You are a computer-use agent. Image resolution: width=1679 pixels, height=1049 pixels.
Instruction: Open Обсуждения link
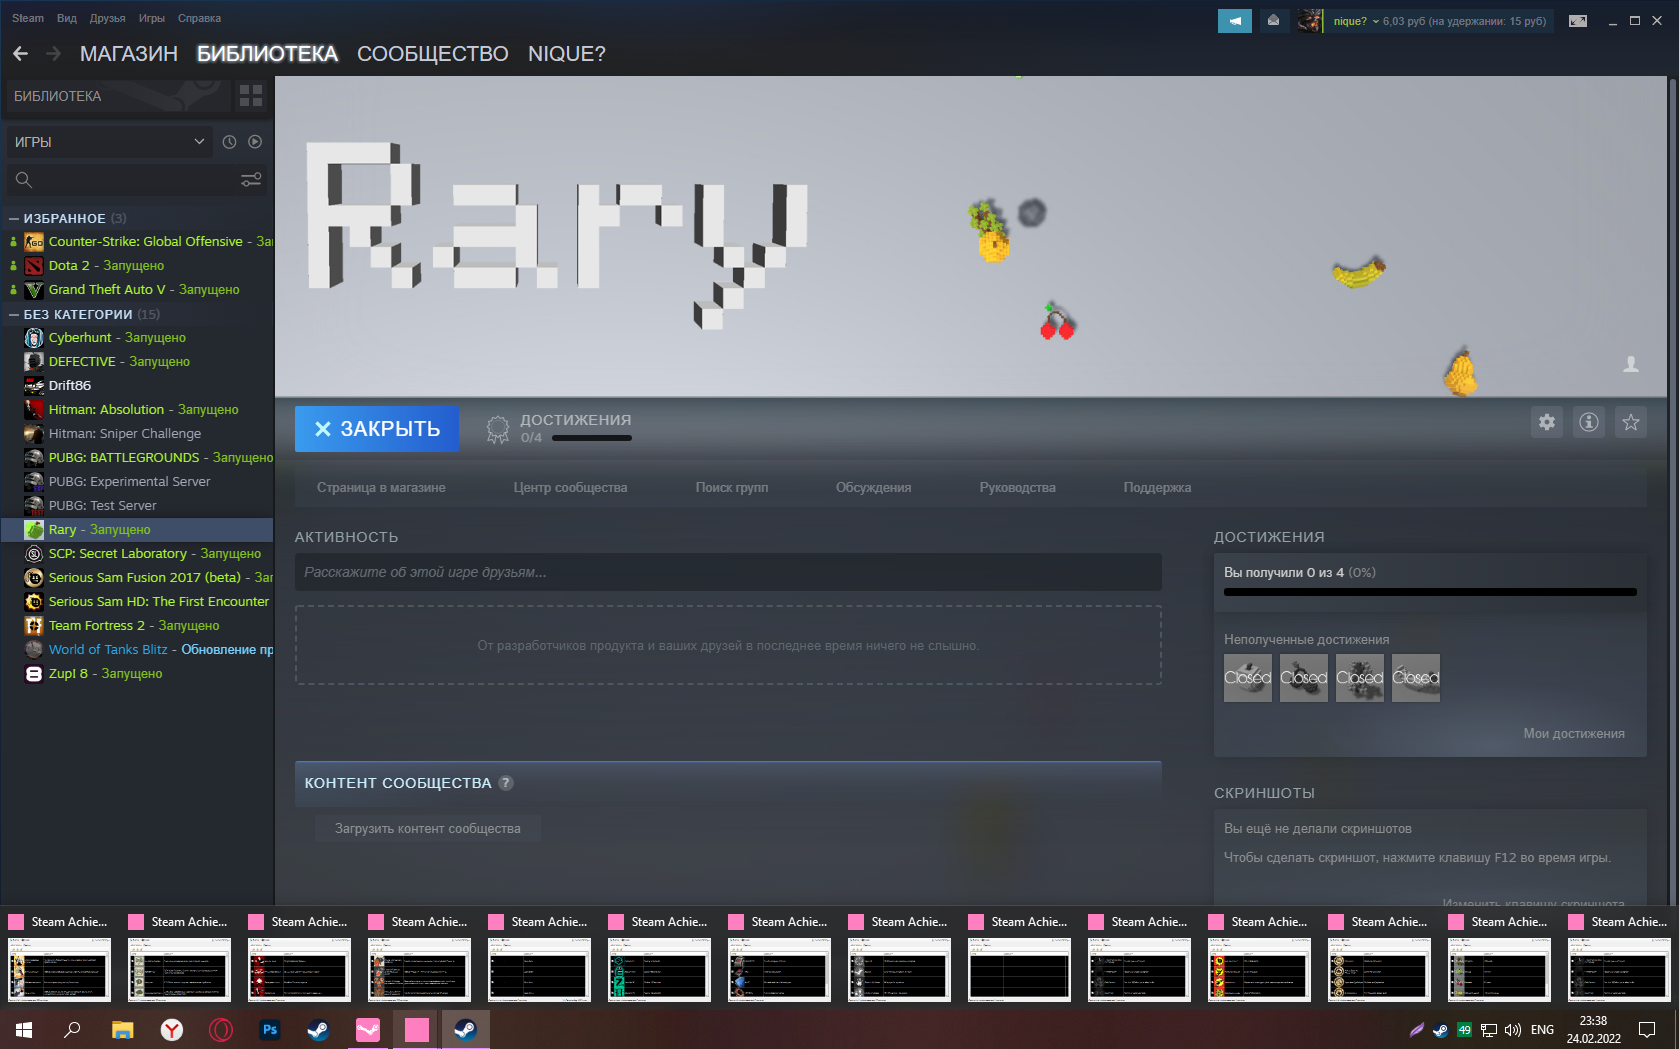point(874,488)
